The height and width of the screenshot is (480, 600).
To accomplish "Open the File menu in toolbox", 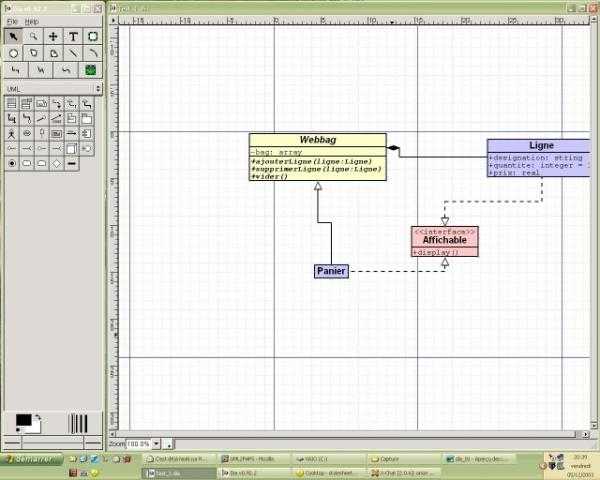I will [x=12, y=21].
